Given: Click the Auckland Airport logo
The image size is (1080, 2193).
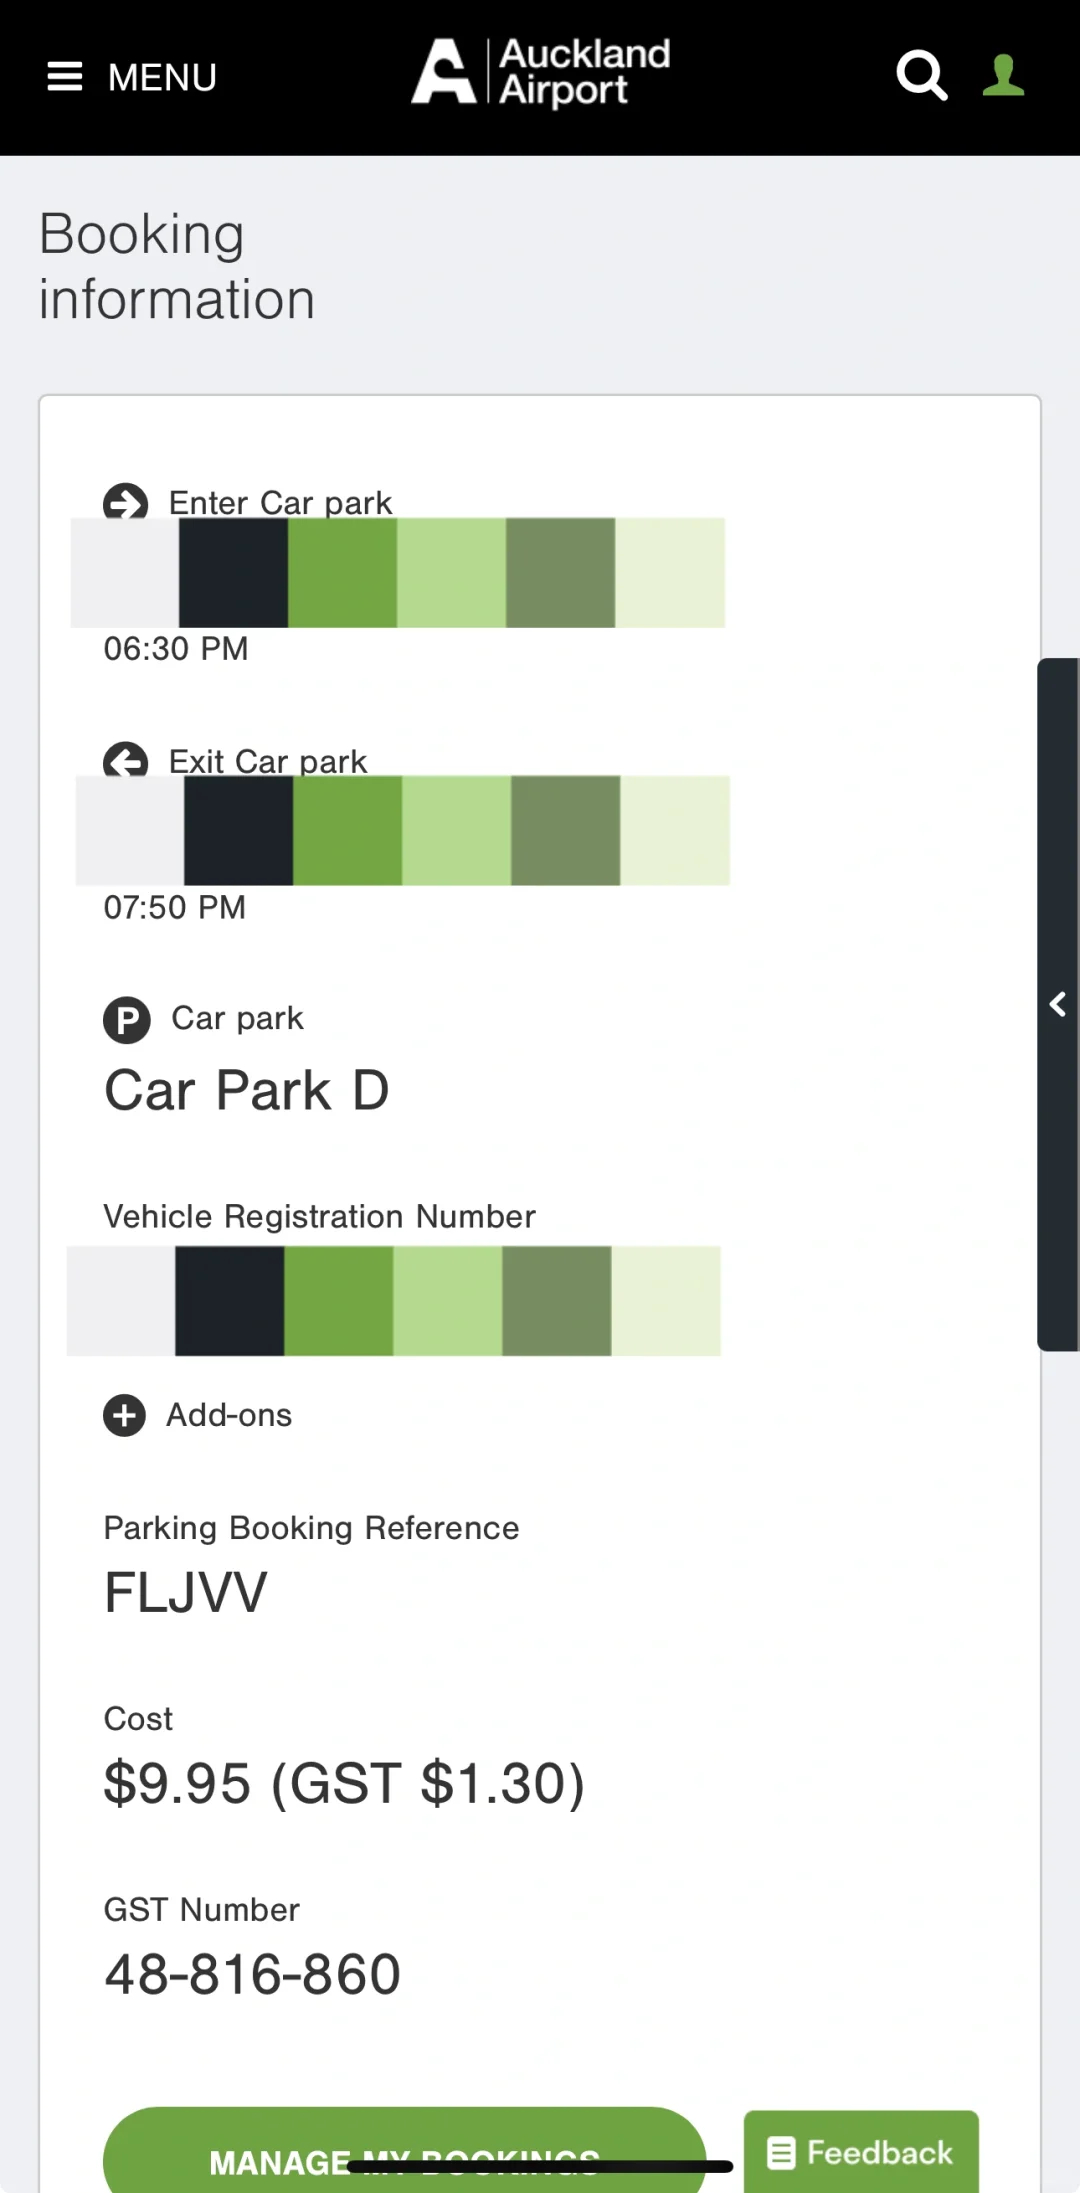Looking at the screenshot, I should (x=541, y=72).
